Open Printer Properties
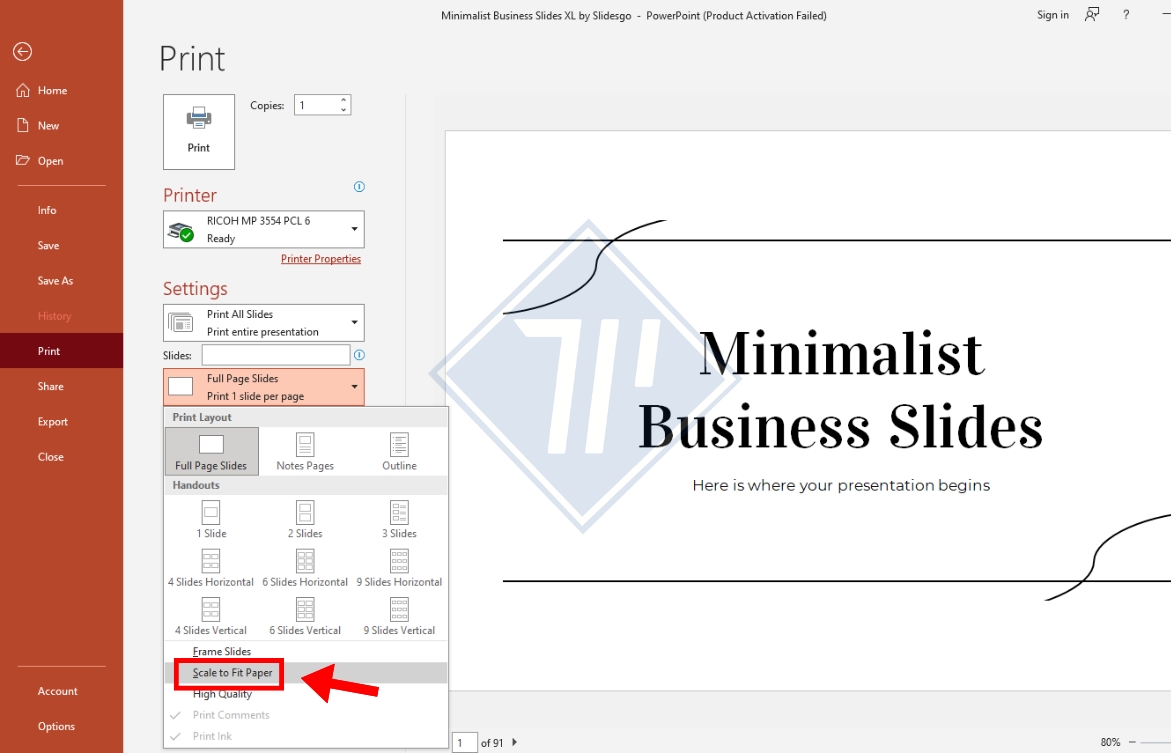Viewport: 1171px width, 753px height. 321,258
